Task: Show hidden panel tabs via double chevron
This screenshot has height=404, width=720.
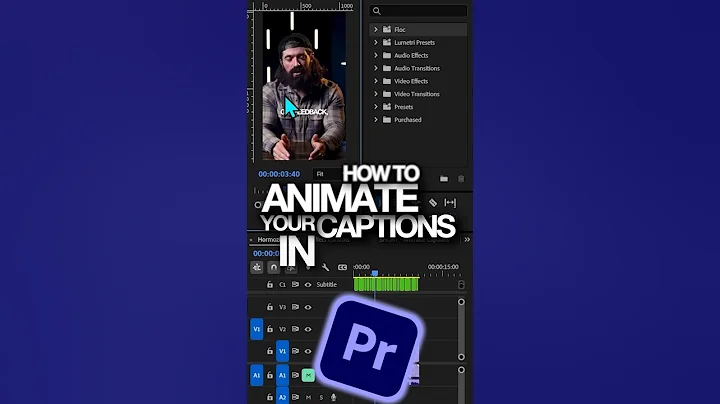Action: [x=467, y=239]
